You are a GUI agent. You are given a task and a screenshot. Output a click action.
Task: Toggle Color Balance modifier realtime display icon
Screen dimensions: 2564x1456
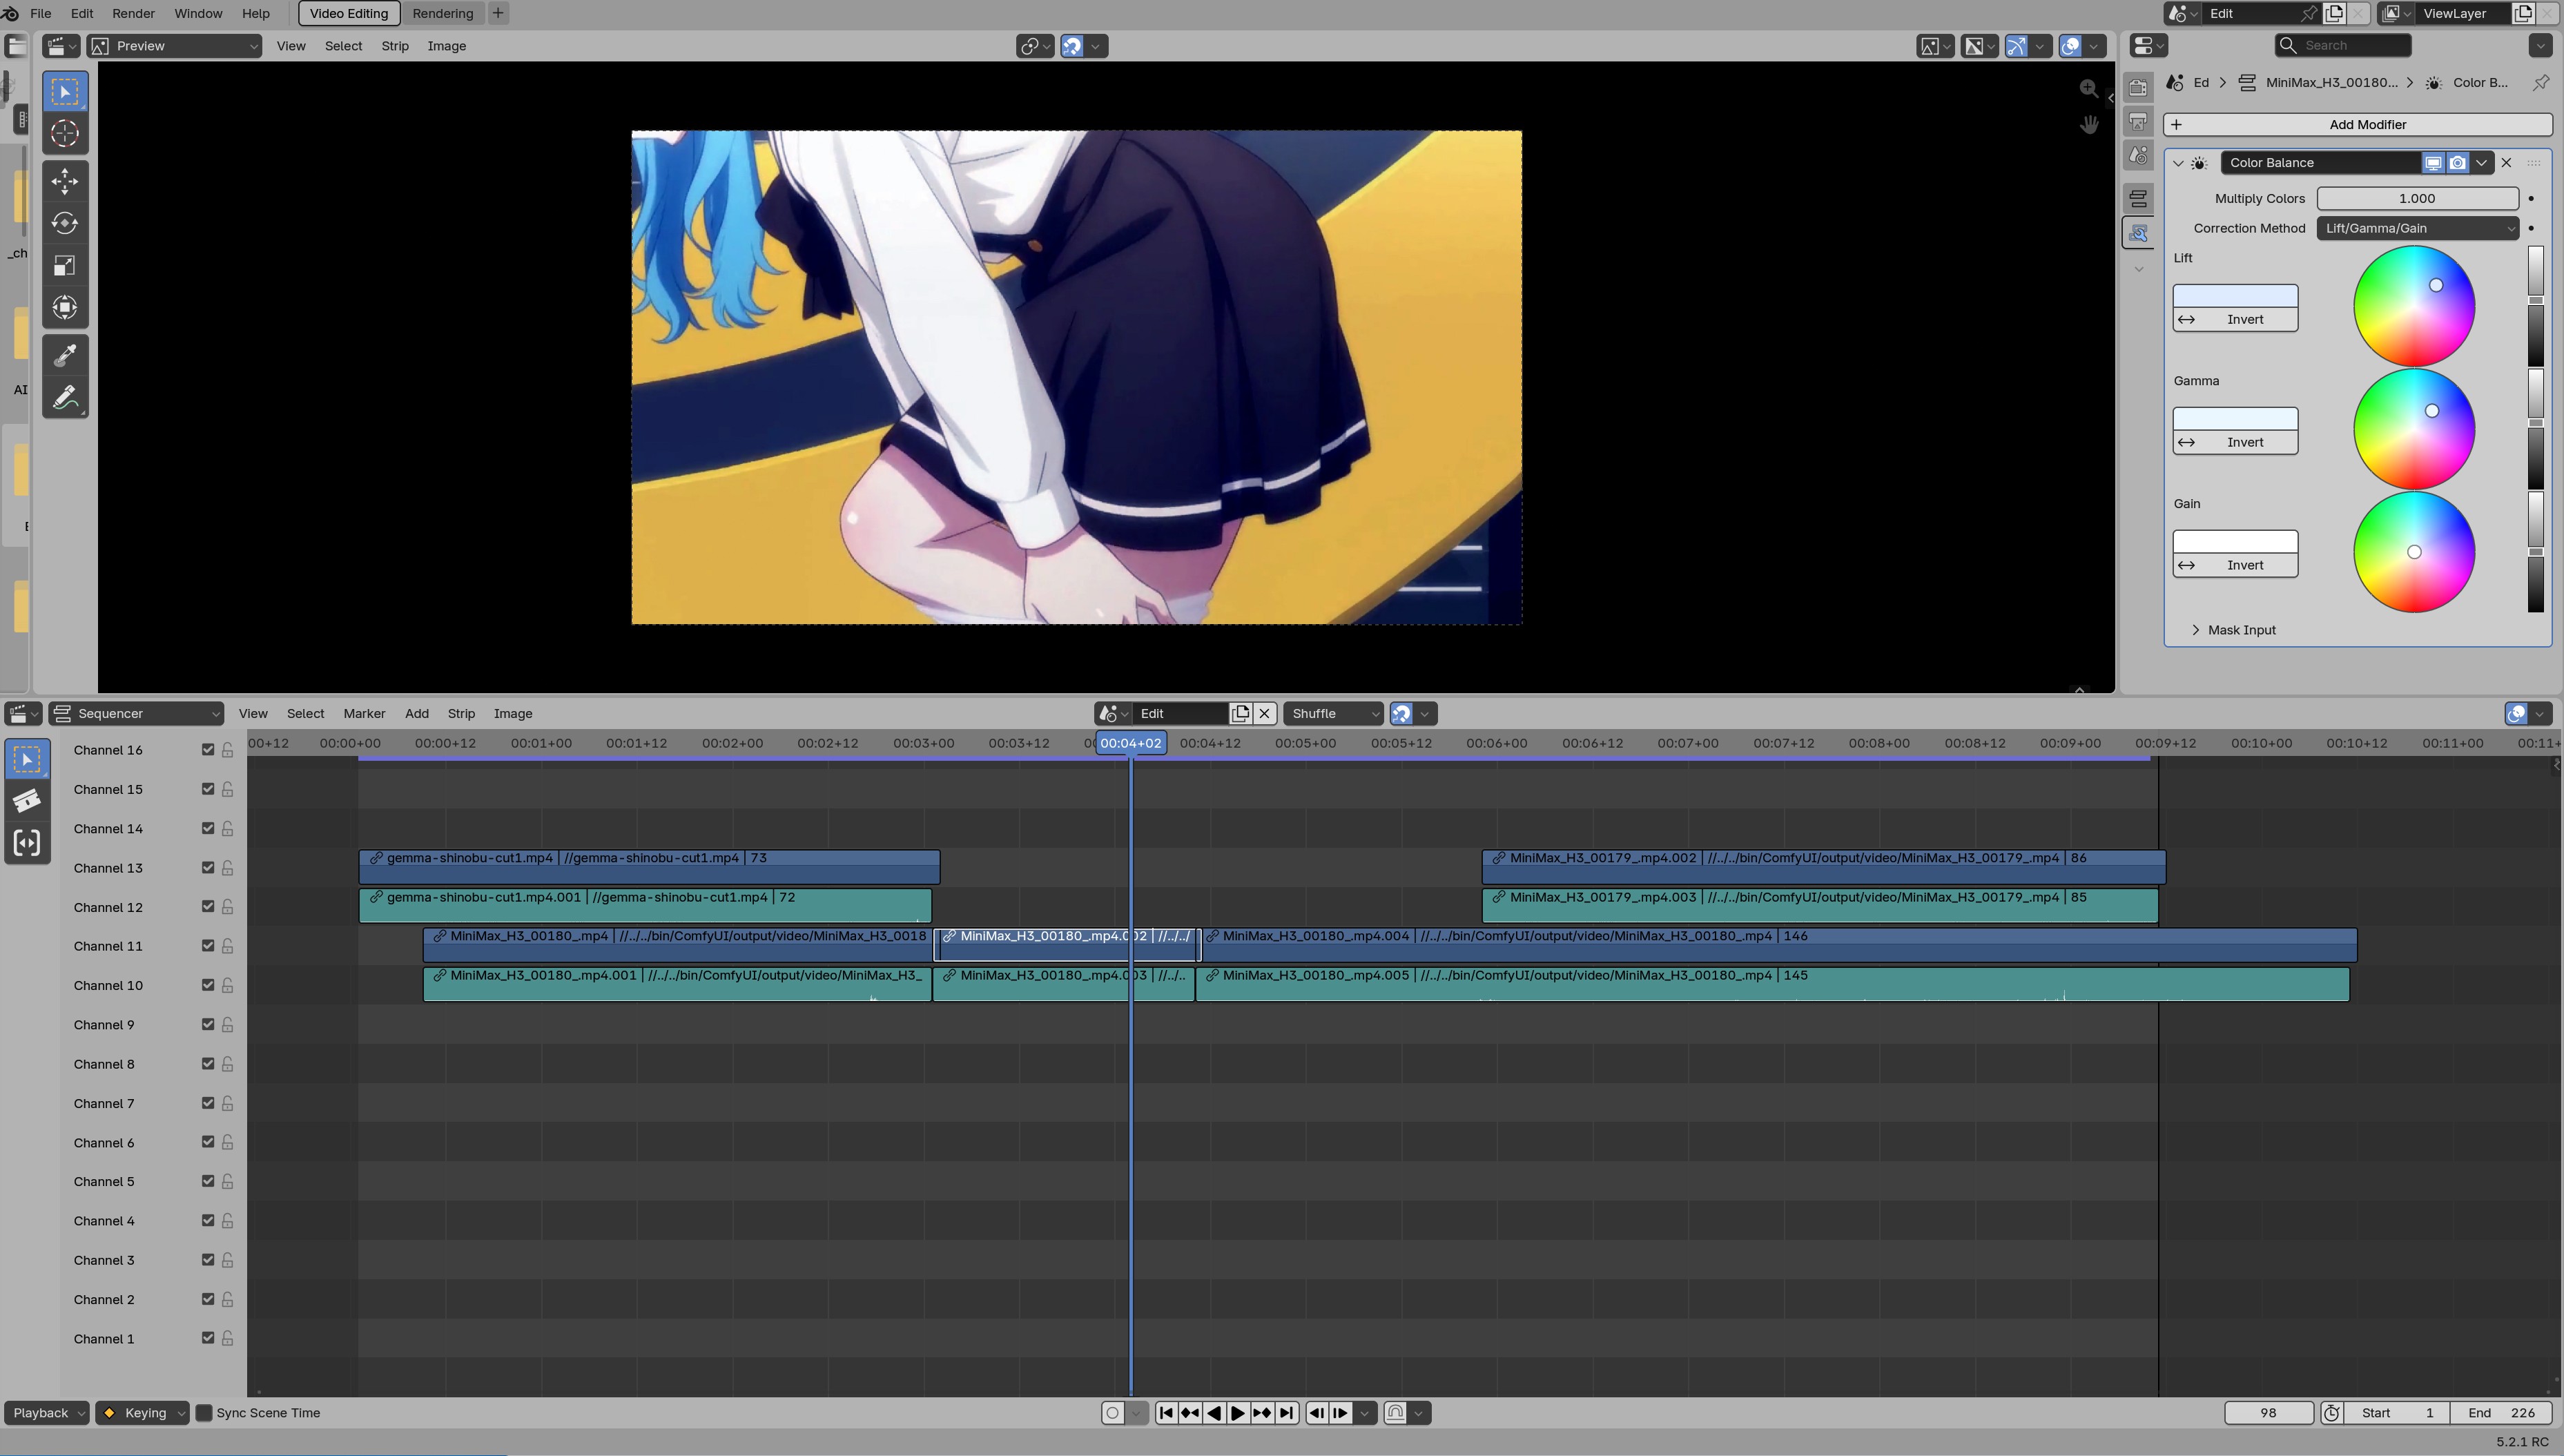[x=2433, y=163]
